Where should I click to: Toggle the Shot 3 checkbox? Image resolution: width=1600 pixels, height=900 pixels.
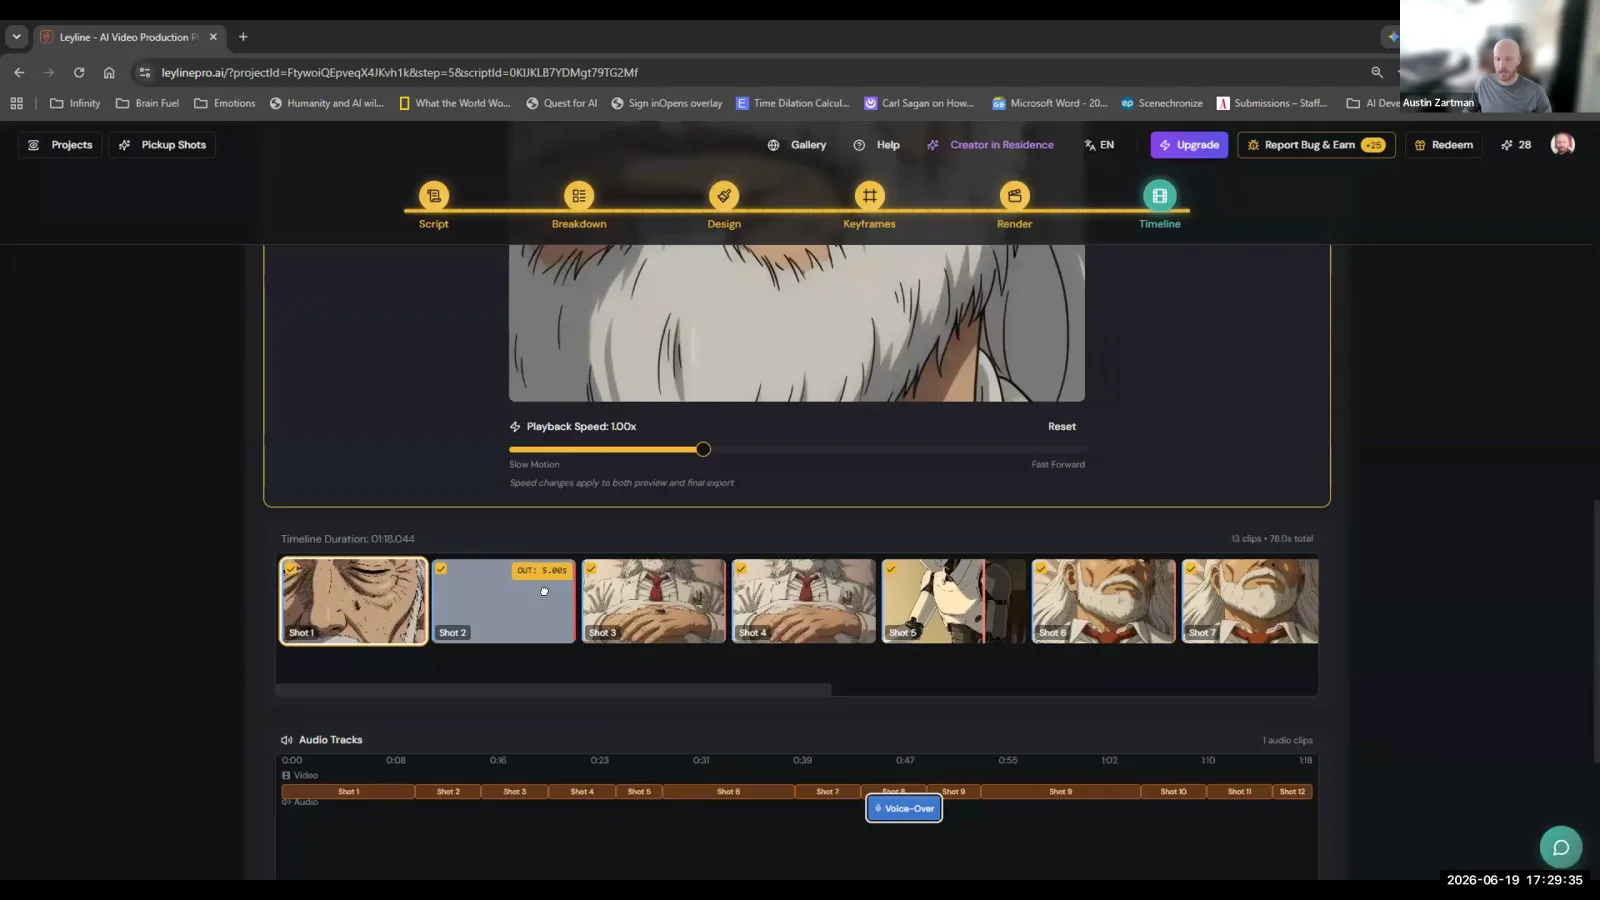tap(591, 568)
